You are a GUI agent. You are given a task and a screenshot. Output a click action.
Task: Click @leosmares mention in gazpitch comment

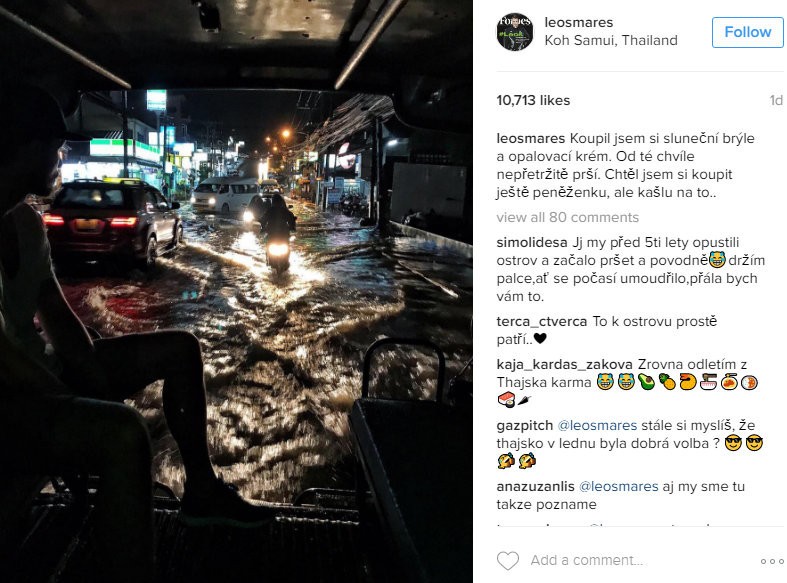(x=597, y=425)
